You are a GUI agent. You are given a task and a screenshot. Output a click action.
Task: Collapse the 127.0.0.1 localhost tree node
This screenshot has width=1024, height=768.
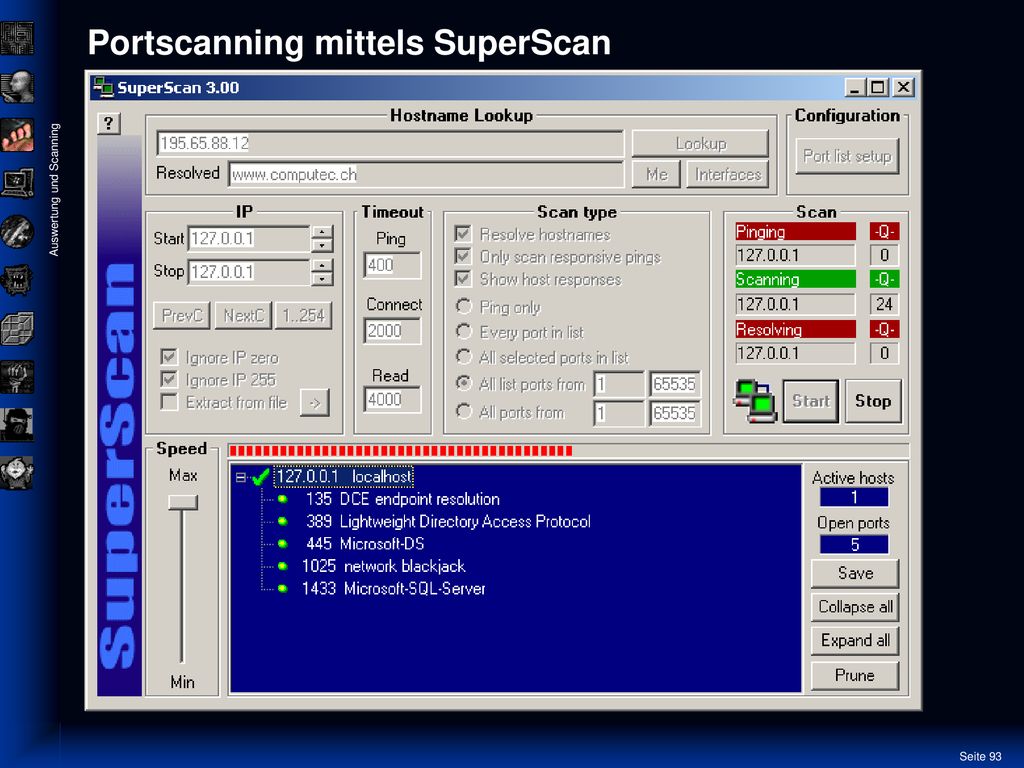[x=241, y=477]
